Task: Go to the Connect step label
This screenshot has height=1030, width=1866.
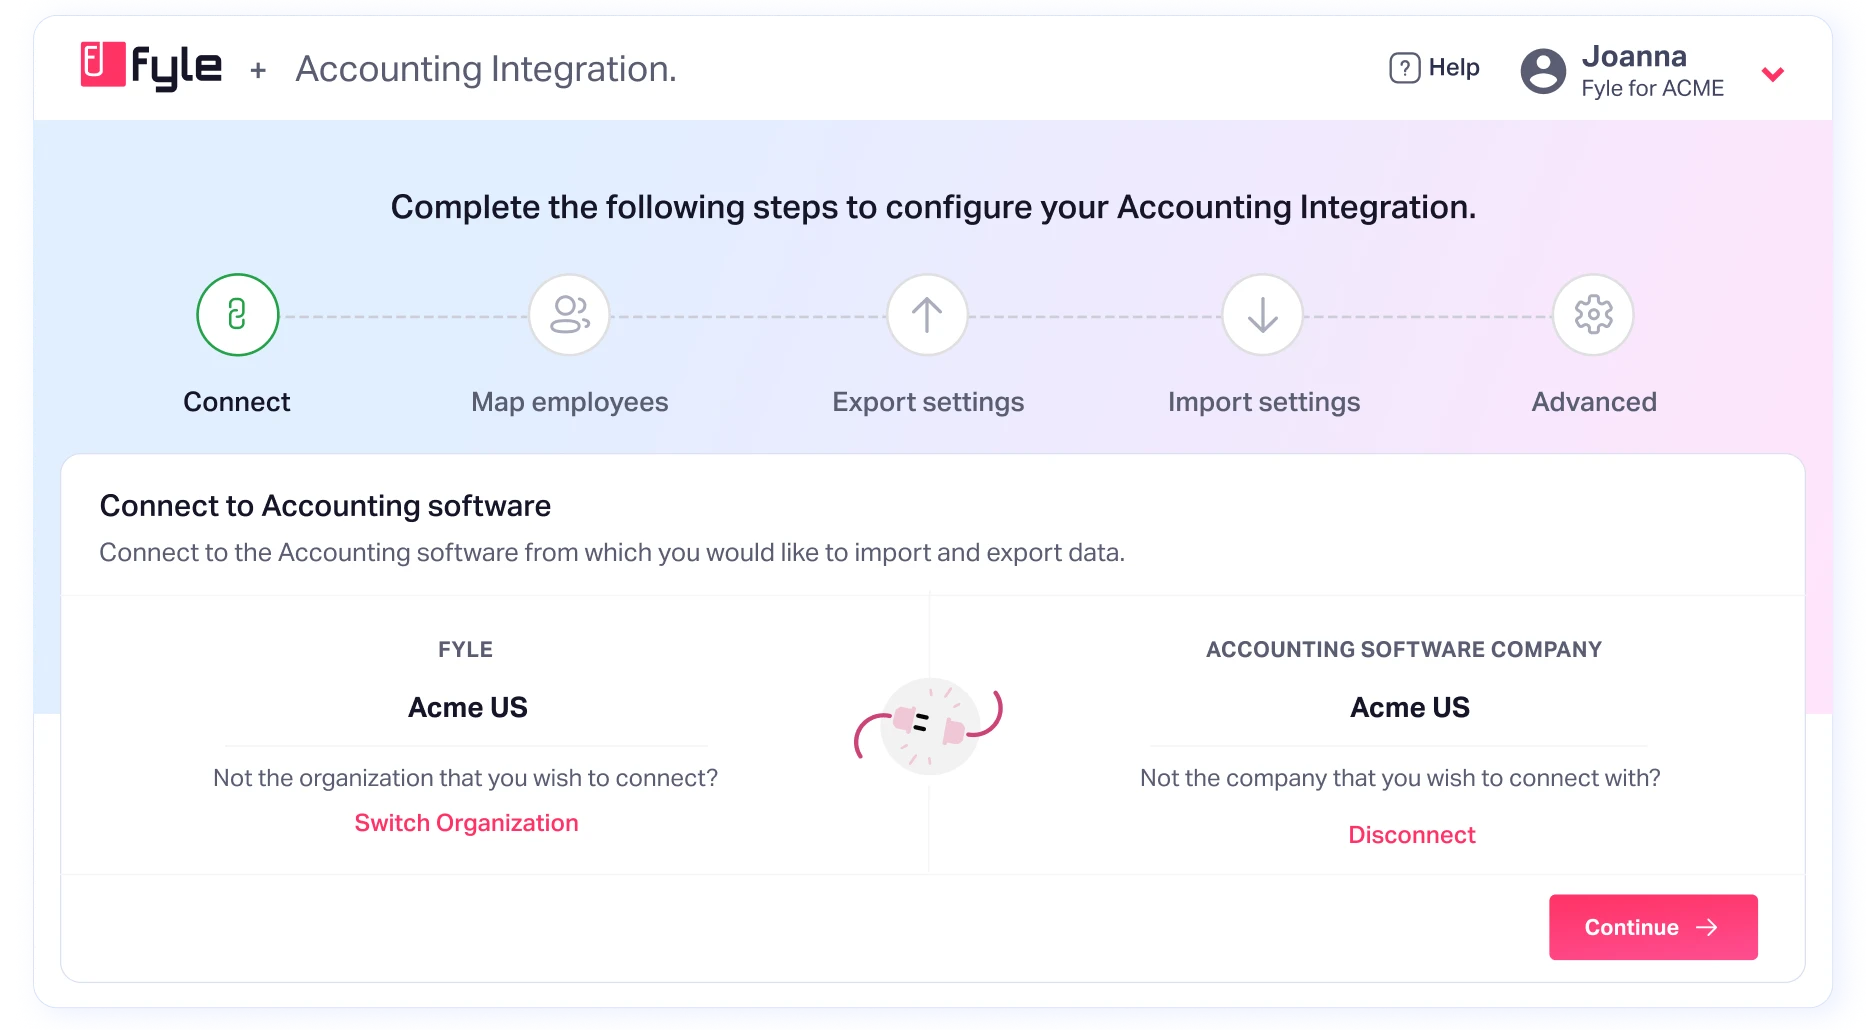Action: pos(237,402)
